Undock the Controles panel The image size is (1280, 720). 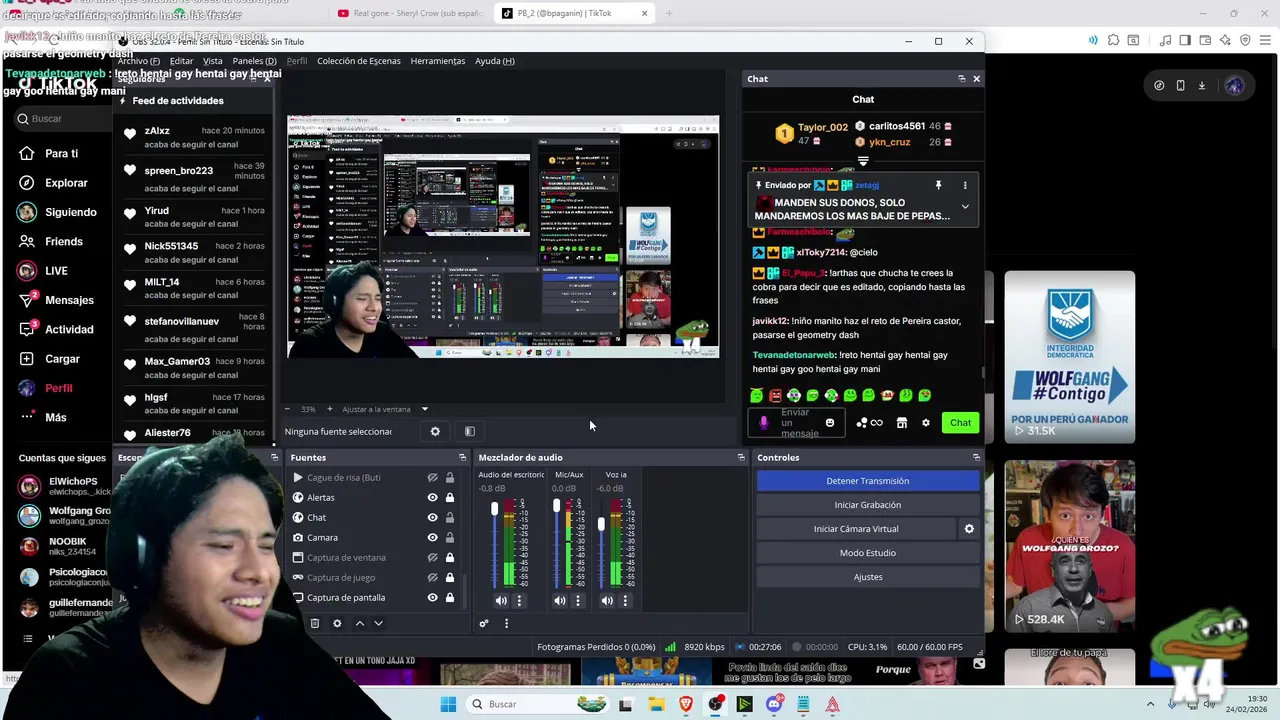[x=976, y=458]
